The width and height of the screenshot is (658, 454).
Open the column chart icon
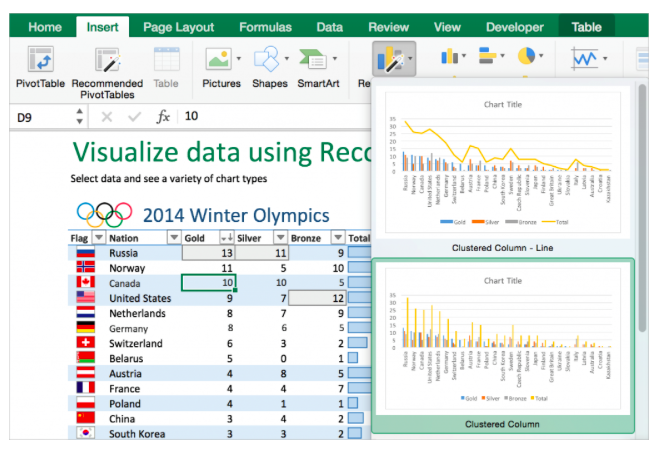(x=450, y=58)
